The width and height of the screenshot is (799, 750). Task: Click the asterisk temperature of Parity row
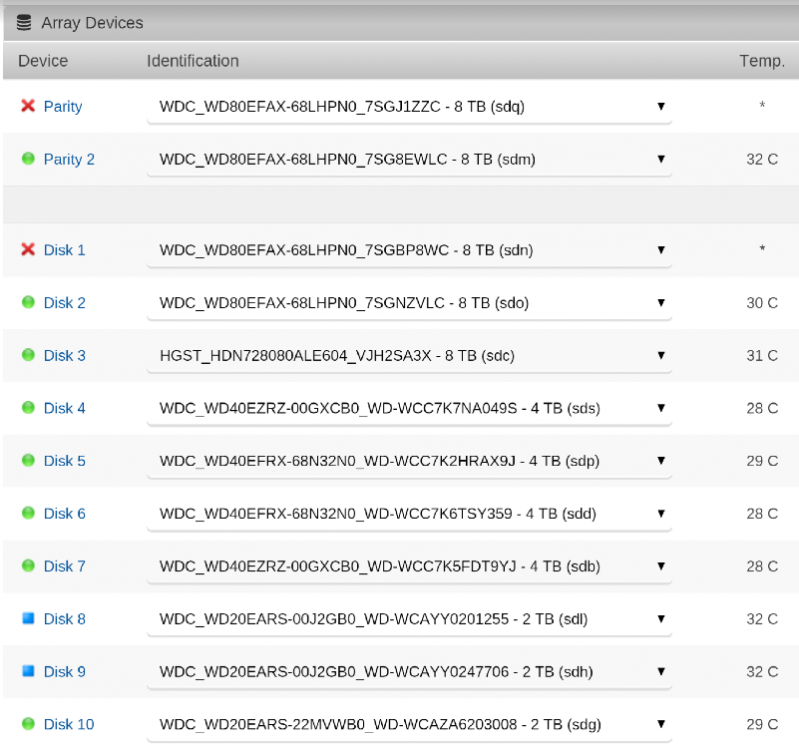[762, 104]
